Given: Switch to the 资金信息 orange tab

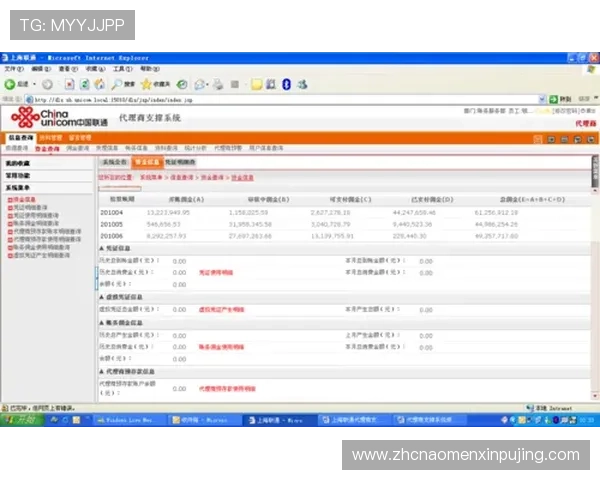Looking at the screenshot, I should tap(146, 161).
